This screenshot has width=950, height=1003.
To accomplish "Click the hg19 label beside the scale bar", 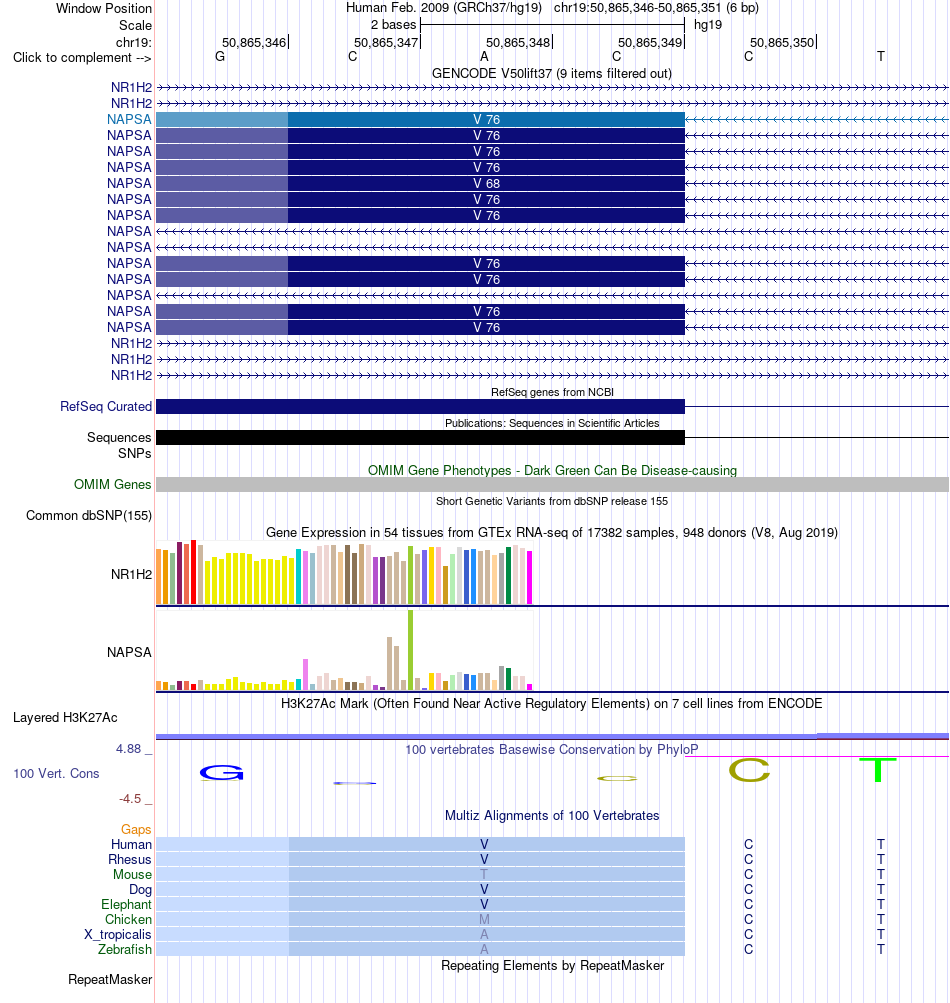I will point(708,25).
